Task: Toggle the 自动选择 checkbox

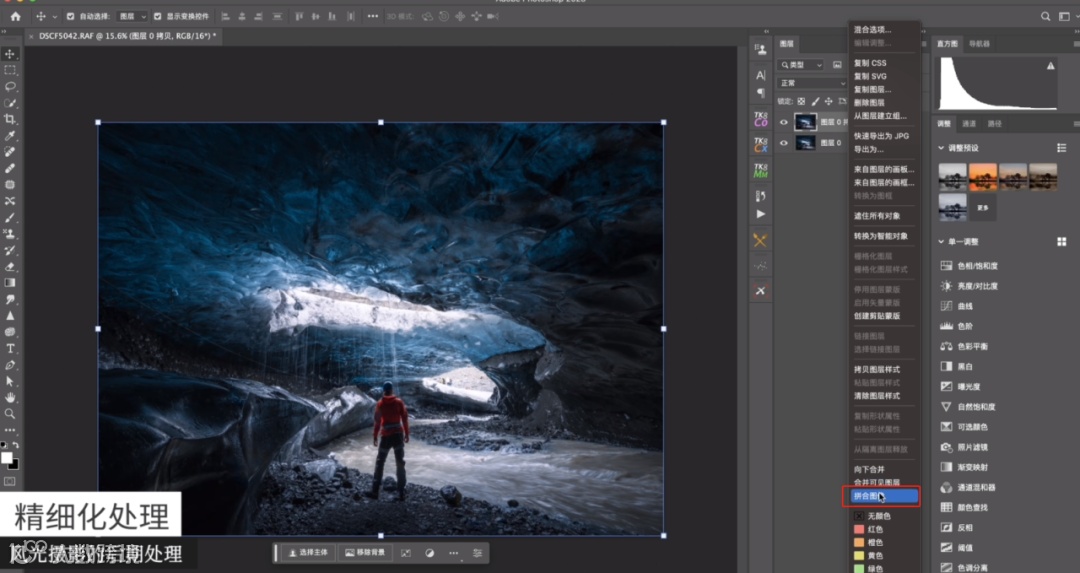Action: pos(70,17)
